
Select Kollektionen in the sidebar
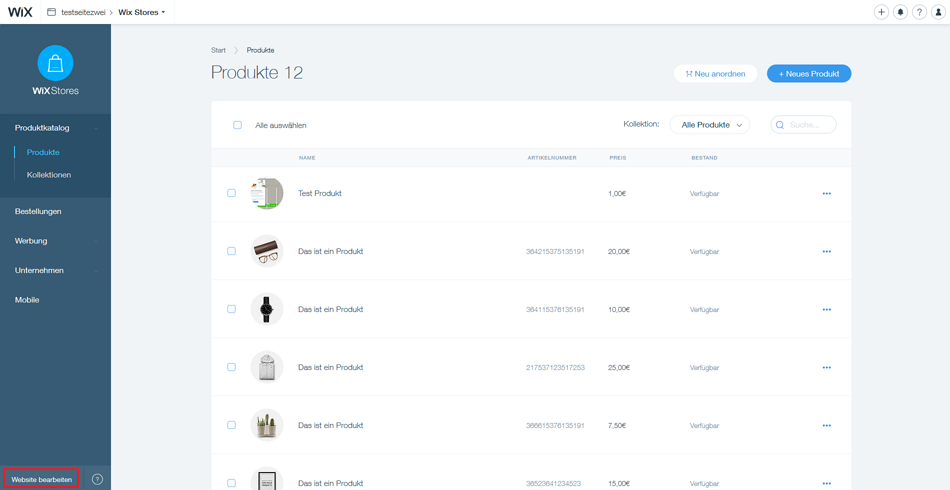pyautogui.click(x=49, y=175)
